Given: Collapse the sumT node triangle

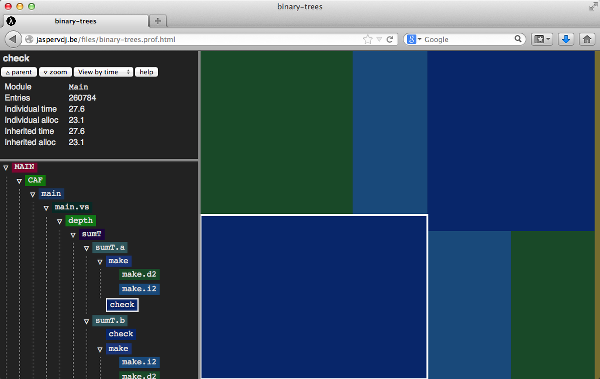Looking at the screenshot, I should (73, 235).
